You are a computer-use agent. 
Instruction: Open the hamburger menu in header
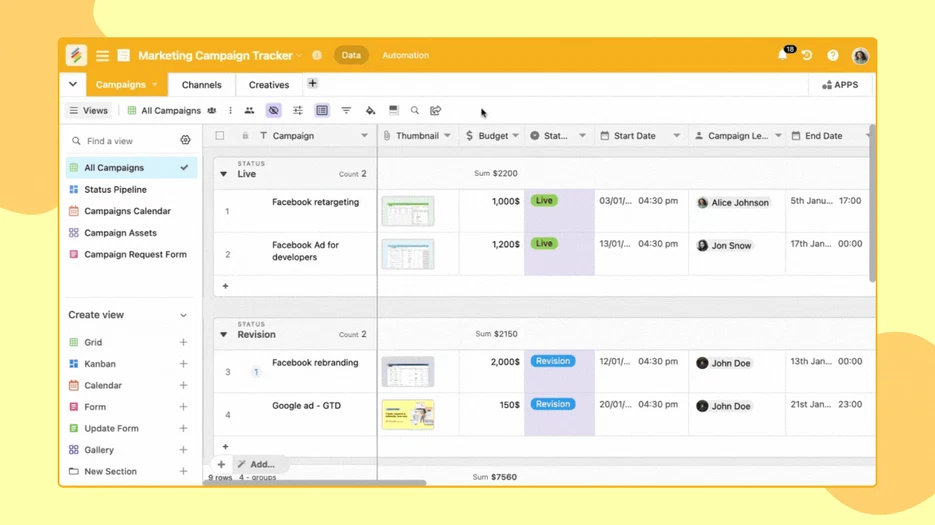pos(102,56)
